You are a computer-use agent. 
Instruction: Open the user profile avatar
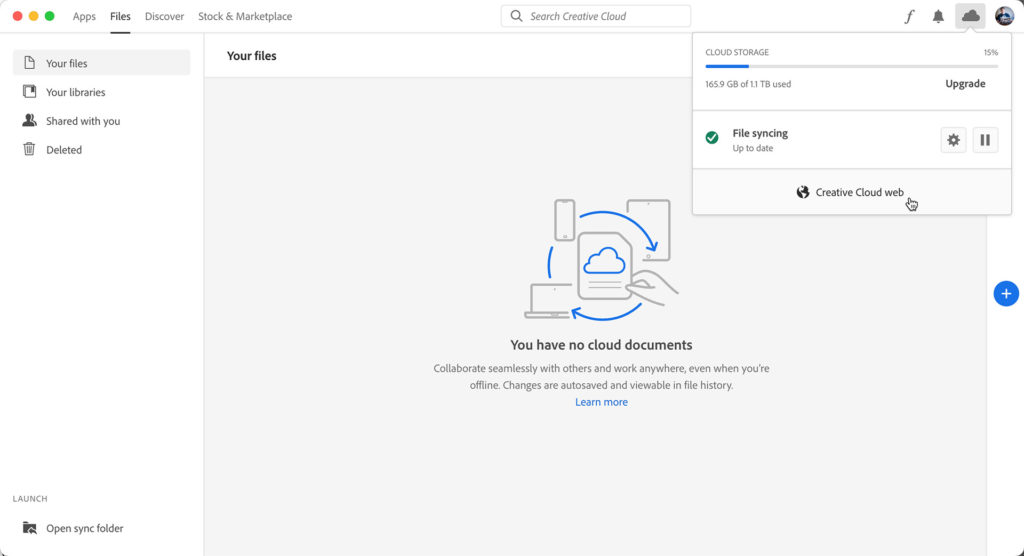click(1004, 16)
